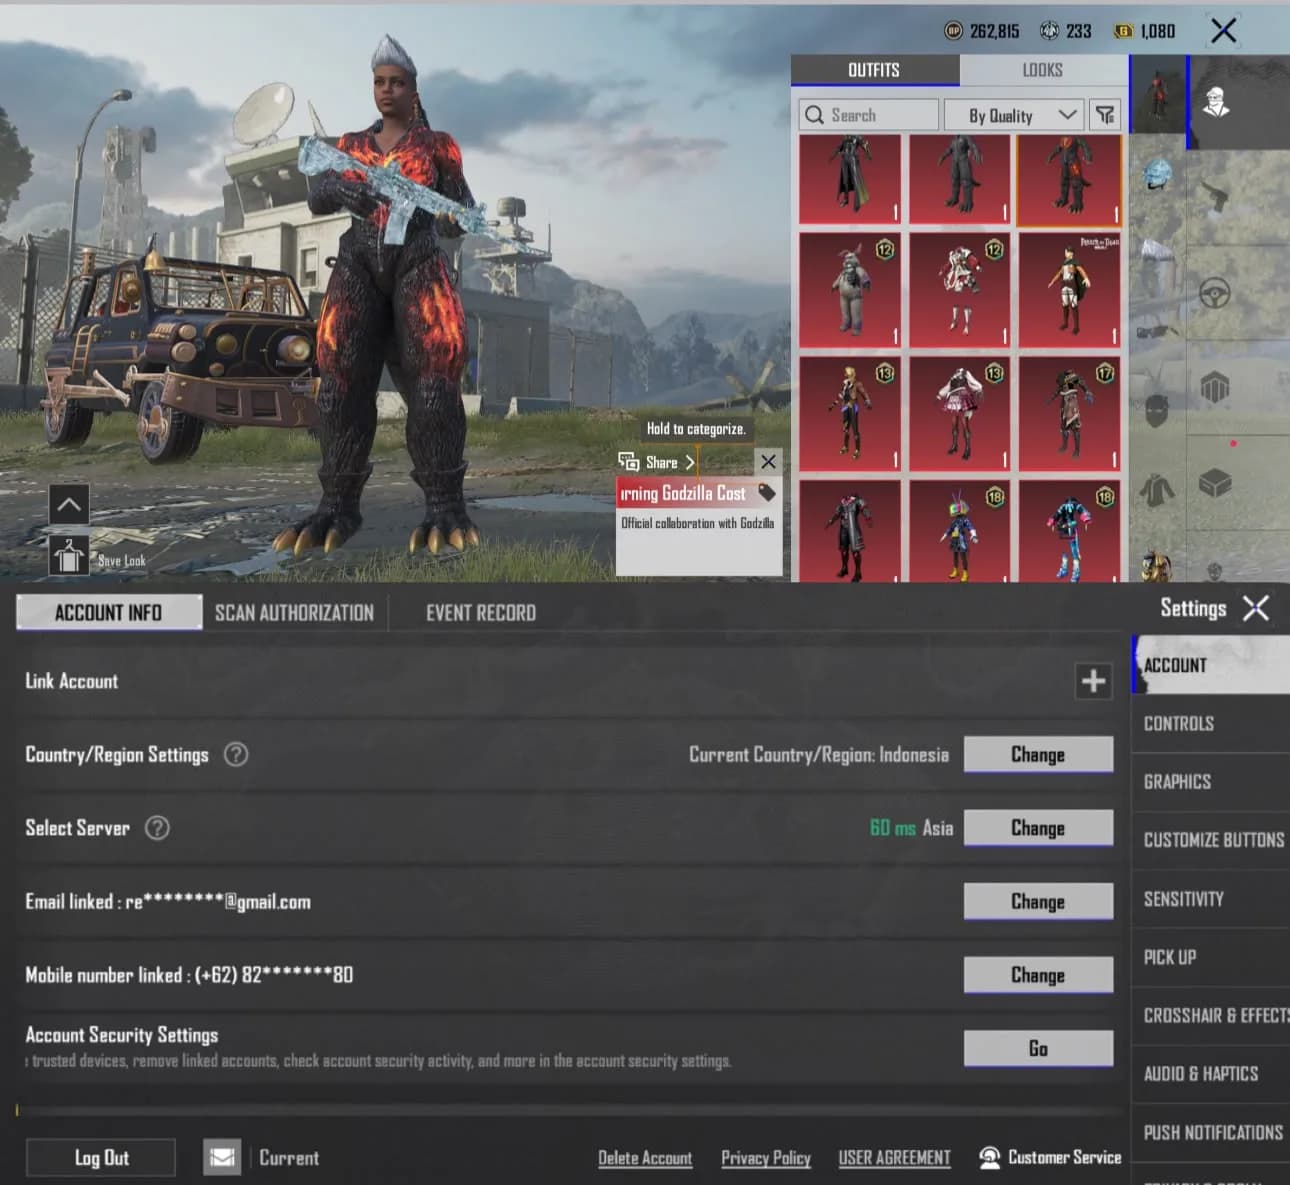The height and width of the screenshot is (1185, 1290).
Task: Click the Customer Service headset icon
Action: pyautogui.click(x=990, y=1157)
